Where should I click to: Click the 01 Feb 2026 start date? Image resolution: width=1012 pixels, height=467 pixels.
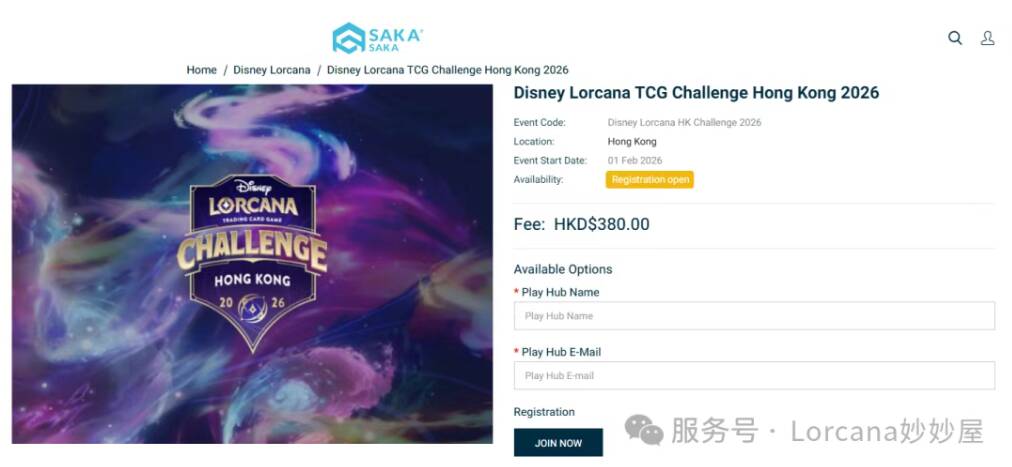(635, 161)
